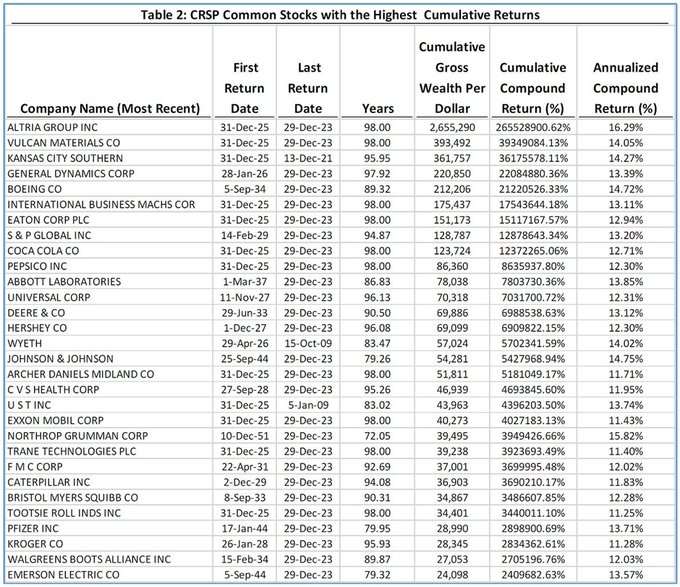The image size is (680, 587).
Task: Click S & P Global first date 14-Feb-29
Action: [245, 235]
